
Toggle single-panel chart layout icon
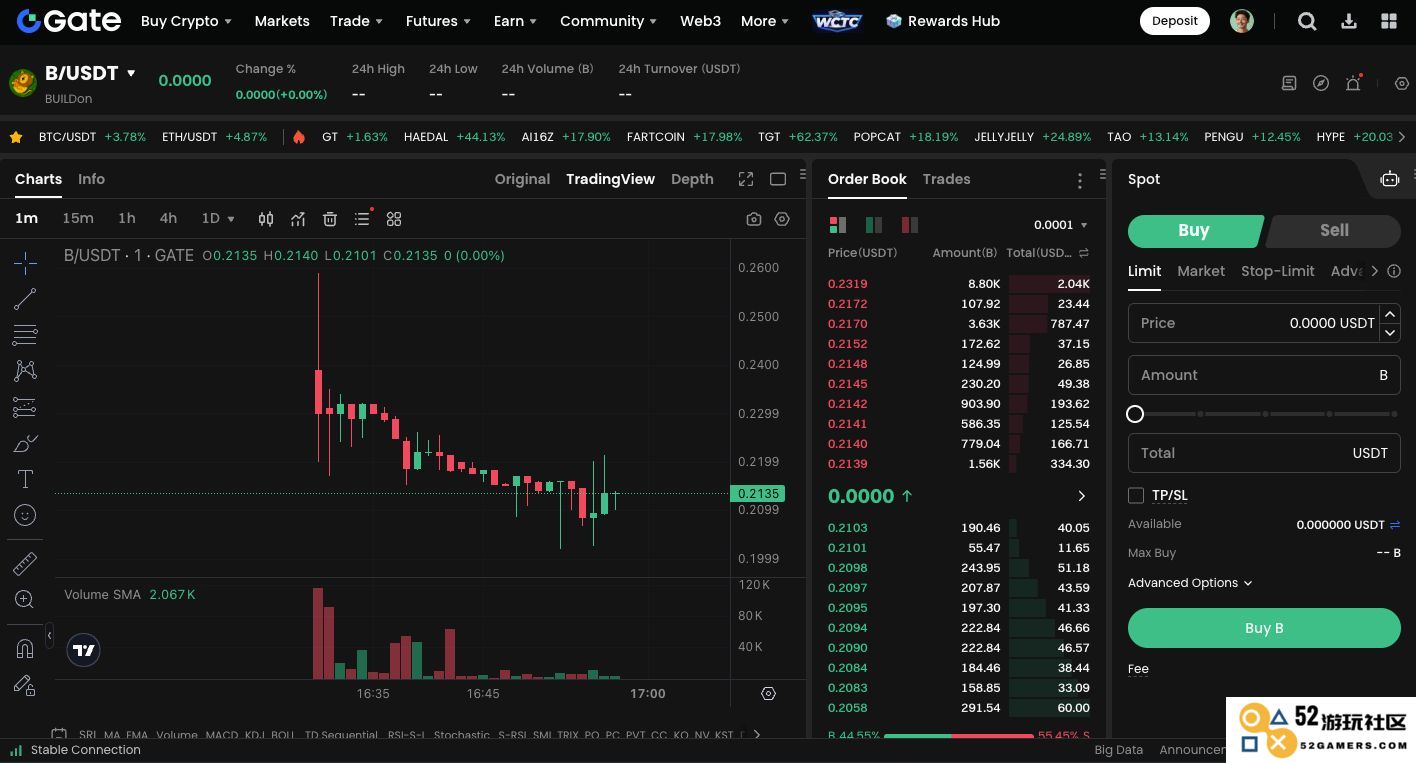778,179
